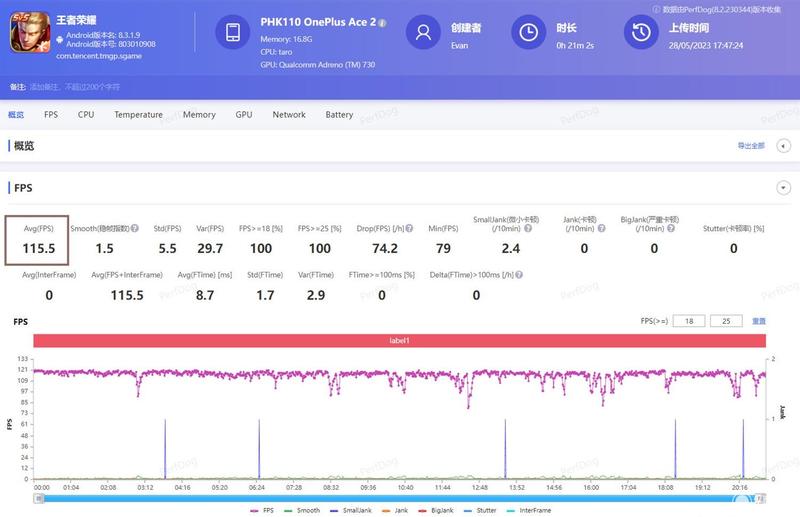Click the Var(FPS) value 29.7
The image size is (800, 517).
click(210, 249)
